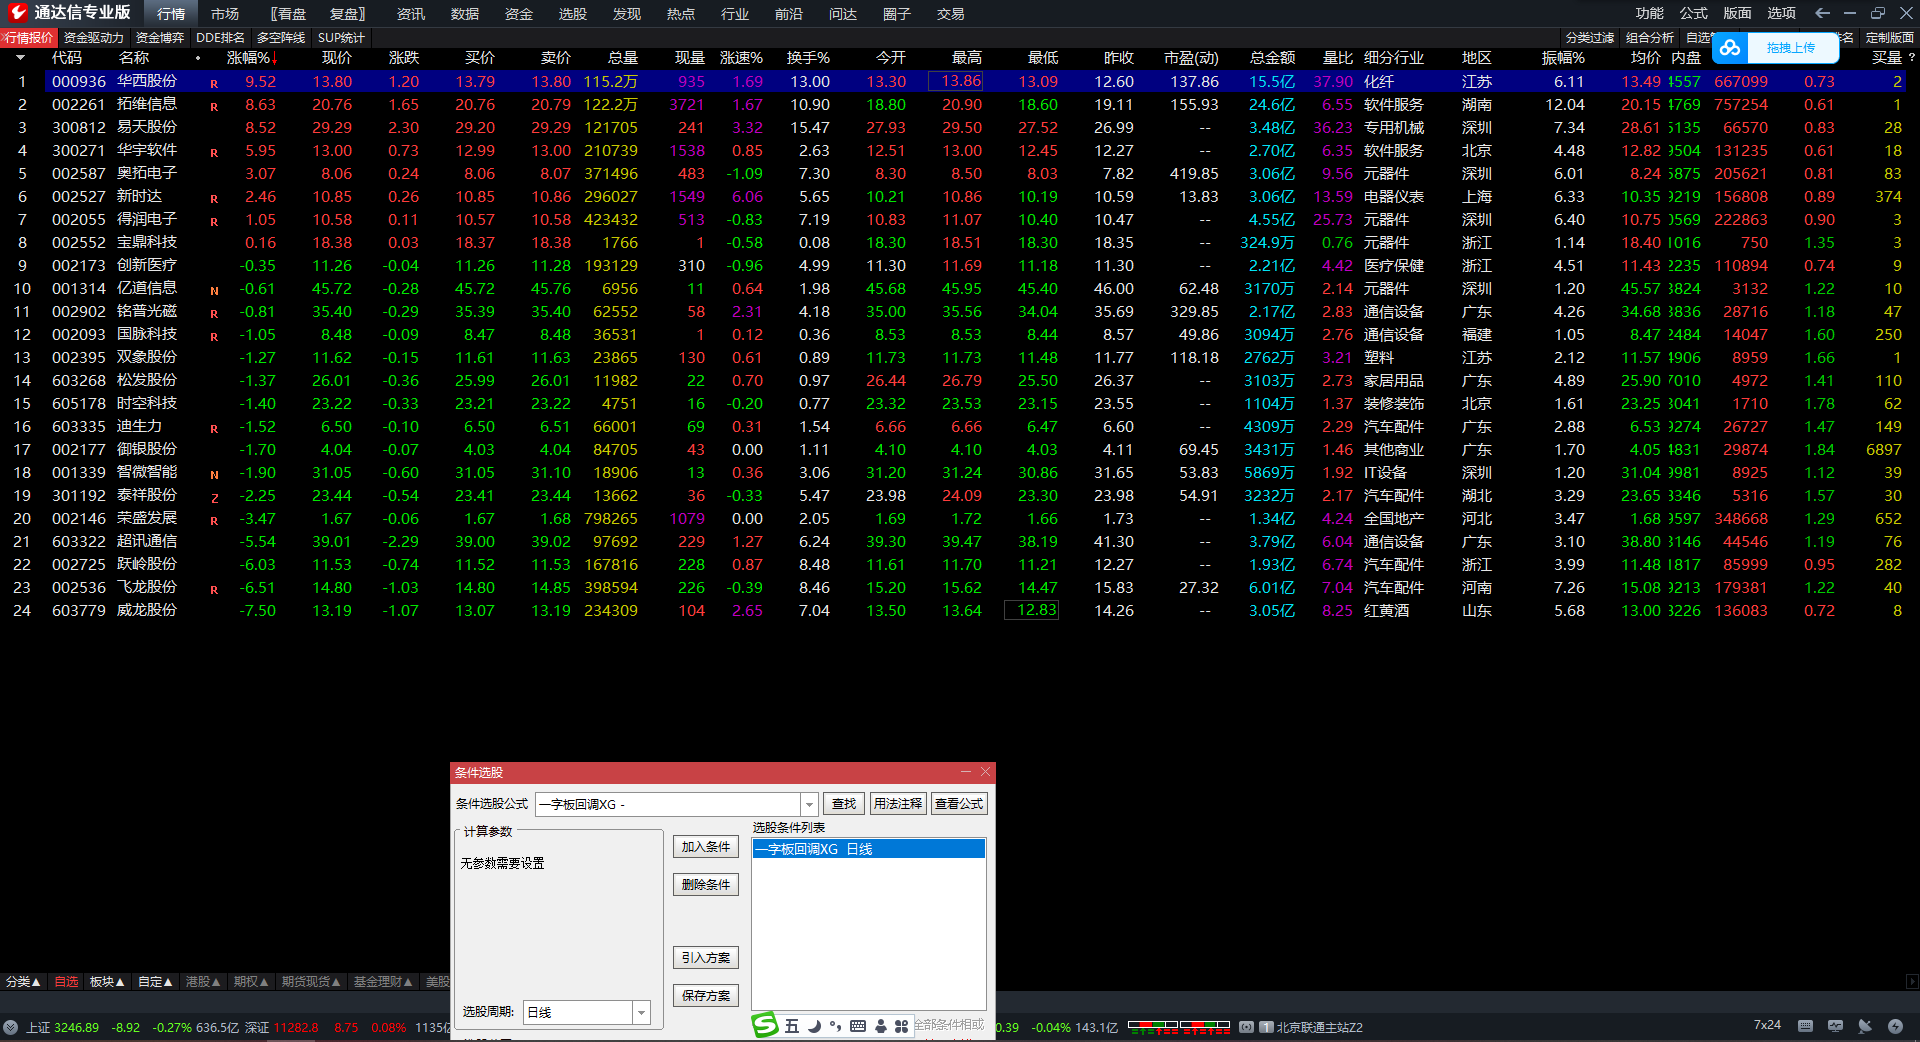Select 一字板回调XG 日线 in condition list
This screenshot has width=1920, height=1042.
coord(869,849)
